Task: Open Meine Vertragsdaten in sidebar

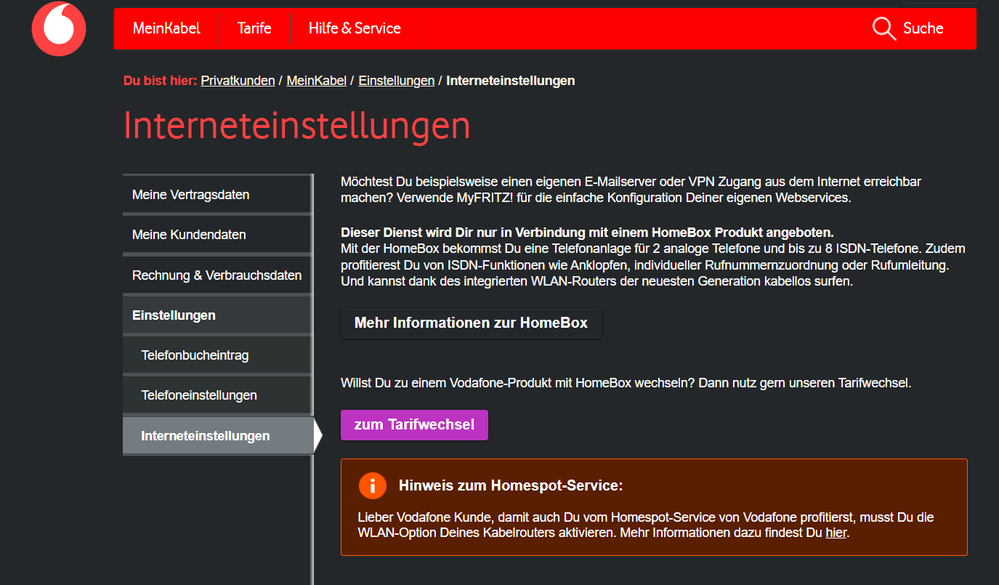Action: click(x=217, y=194)
